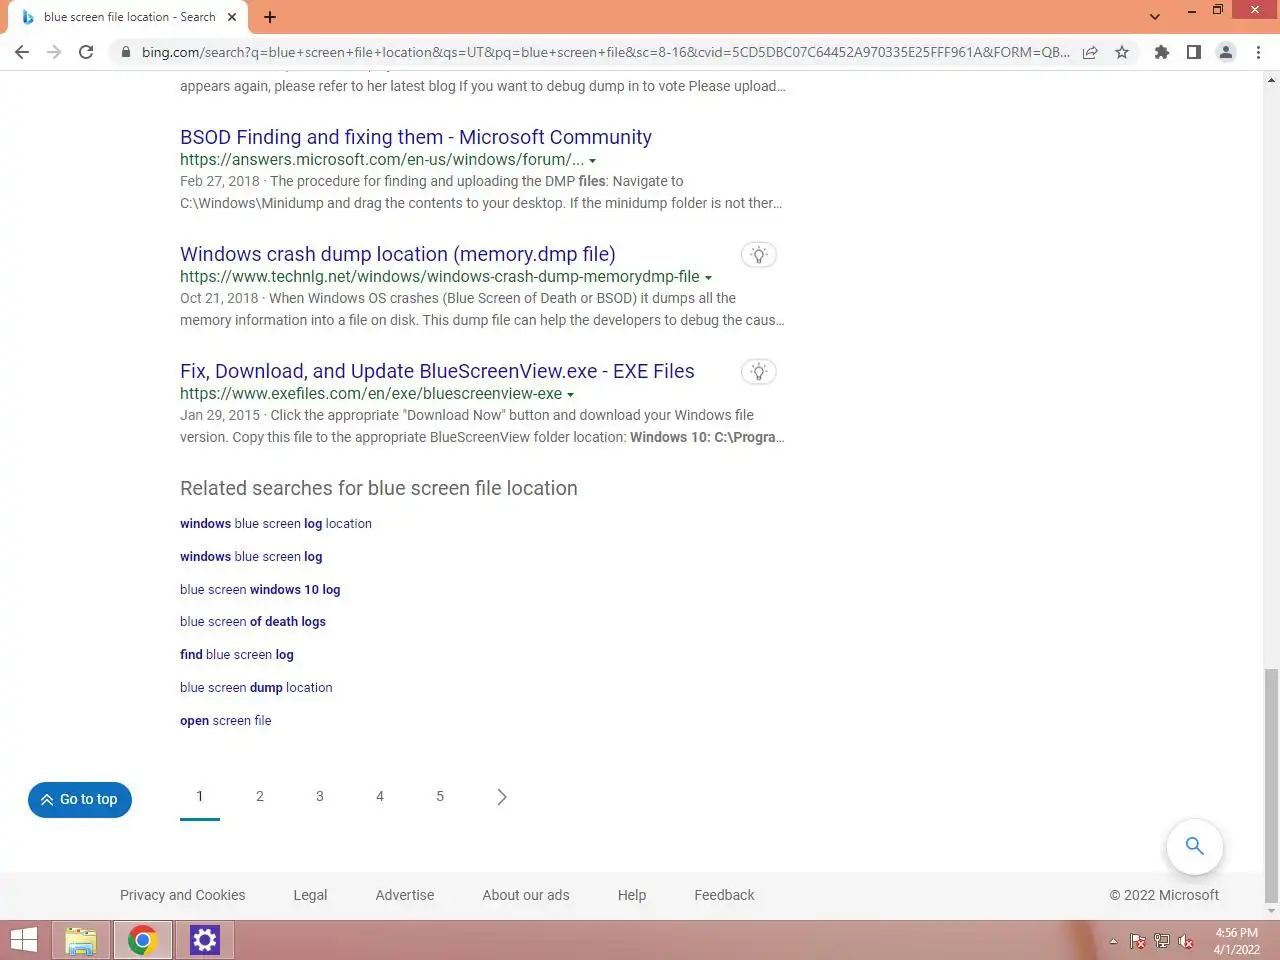Viewport: 1280px width, 960px height.
Task: Open the tab search chevron in title bar
Action: click(x=1155, y=17)
